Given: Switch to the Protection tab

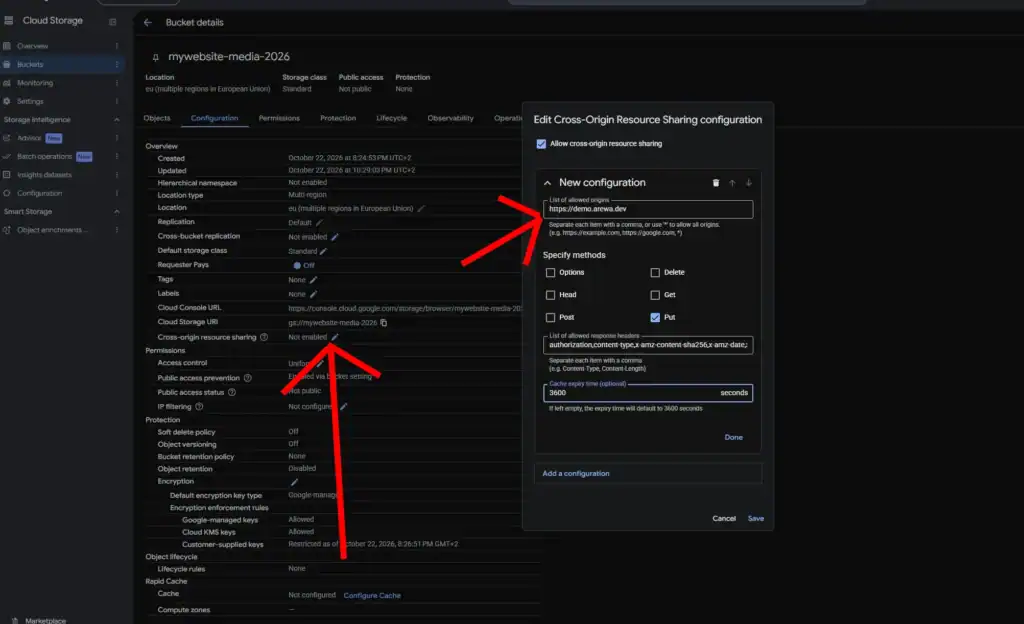Looking at the screenshot, I should 338,118.
